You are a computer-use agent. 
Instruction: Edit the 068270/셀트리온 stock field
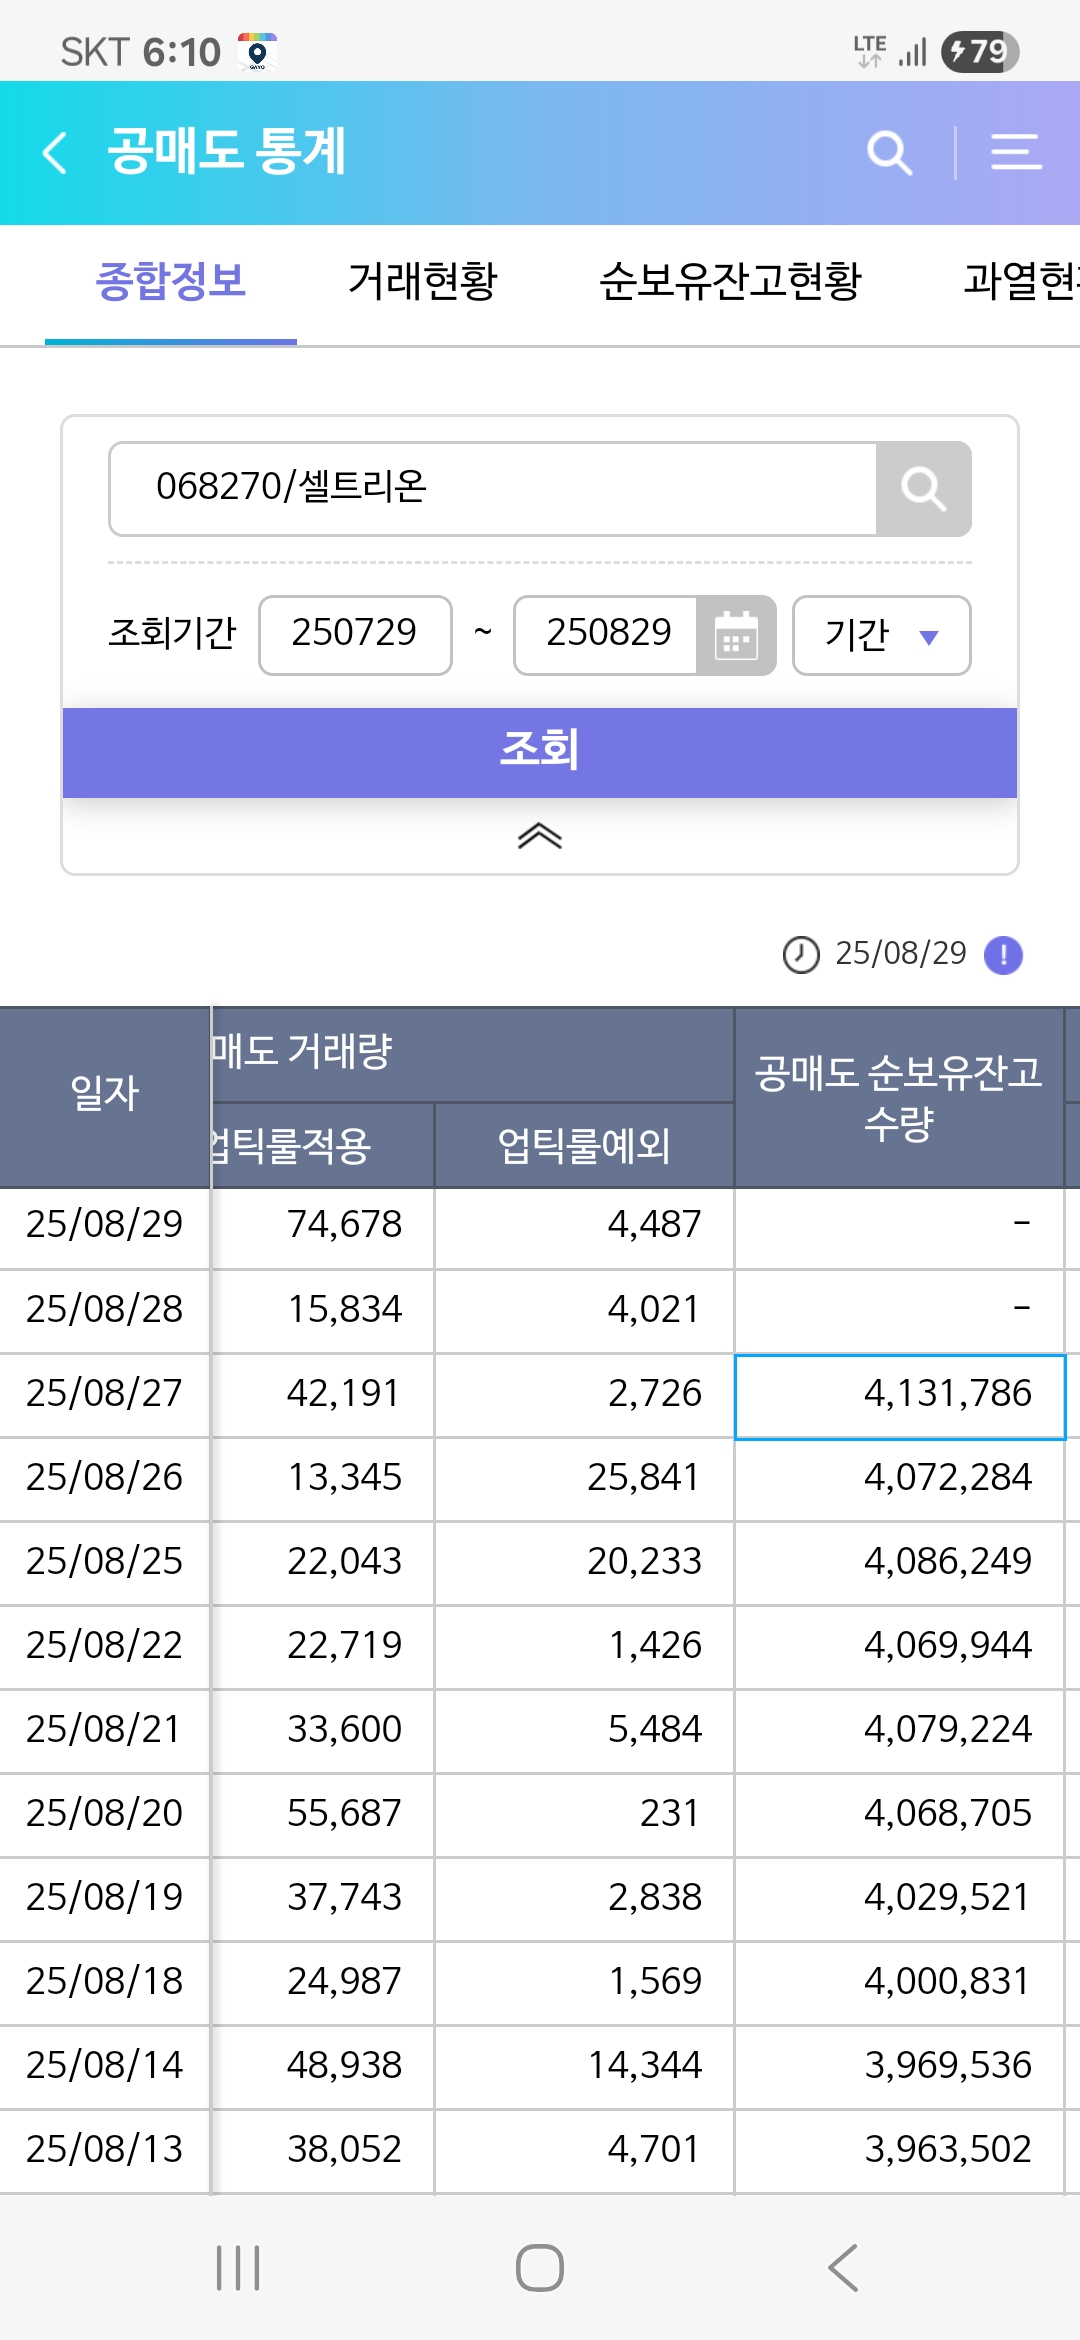[x=493, y=489]
